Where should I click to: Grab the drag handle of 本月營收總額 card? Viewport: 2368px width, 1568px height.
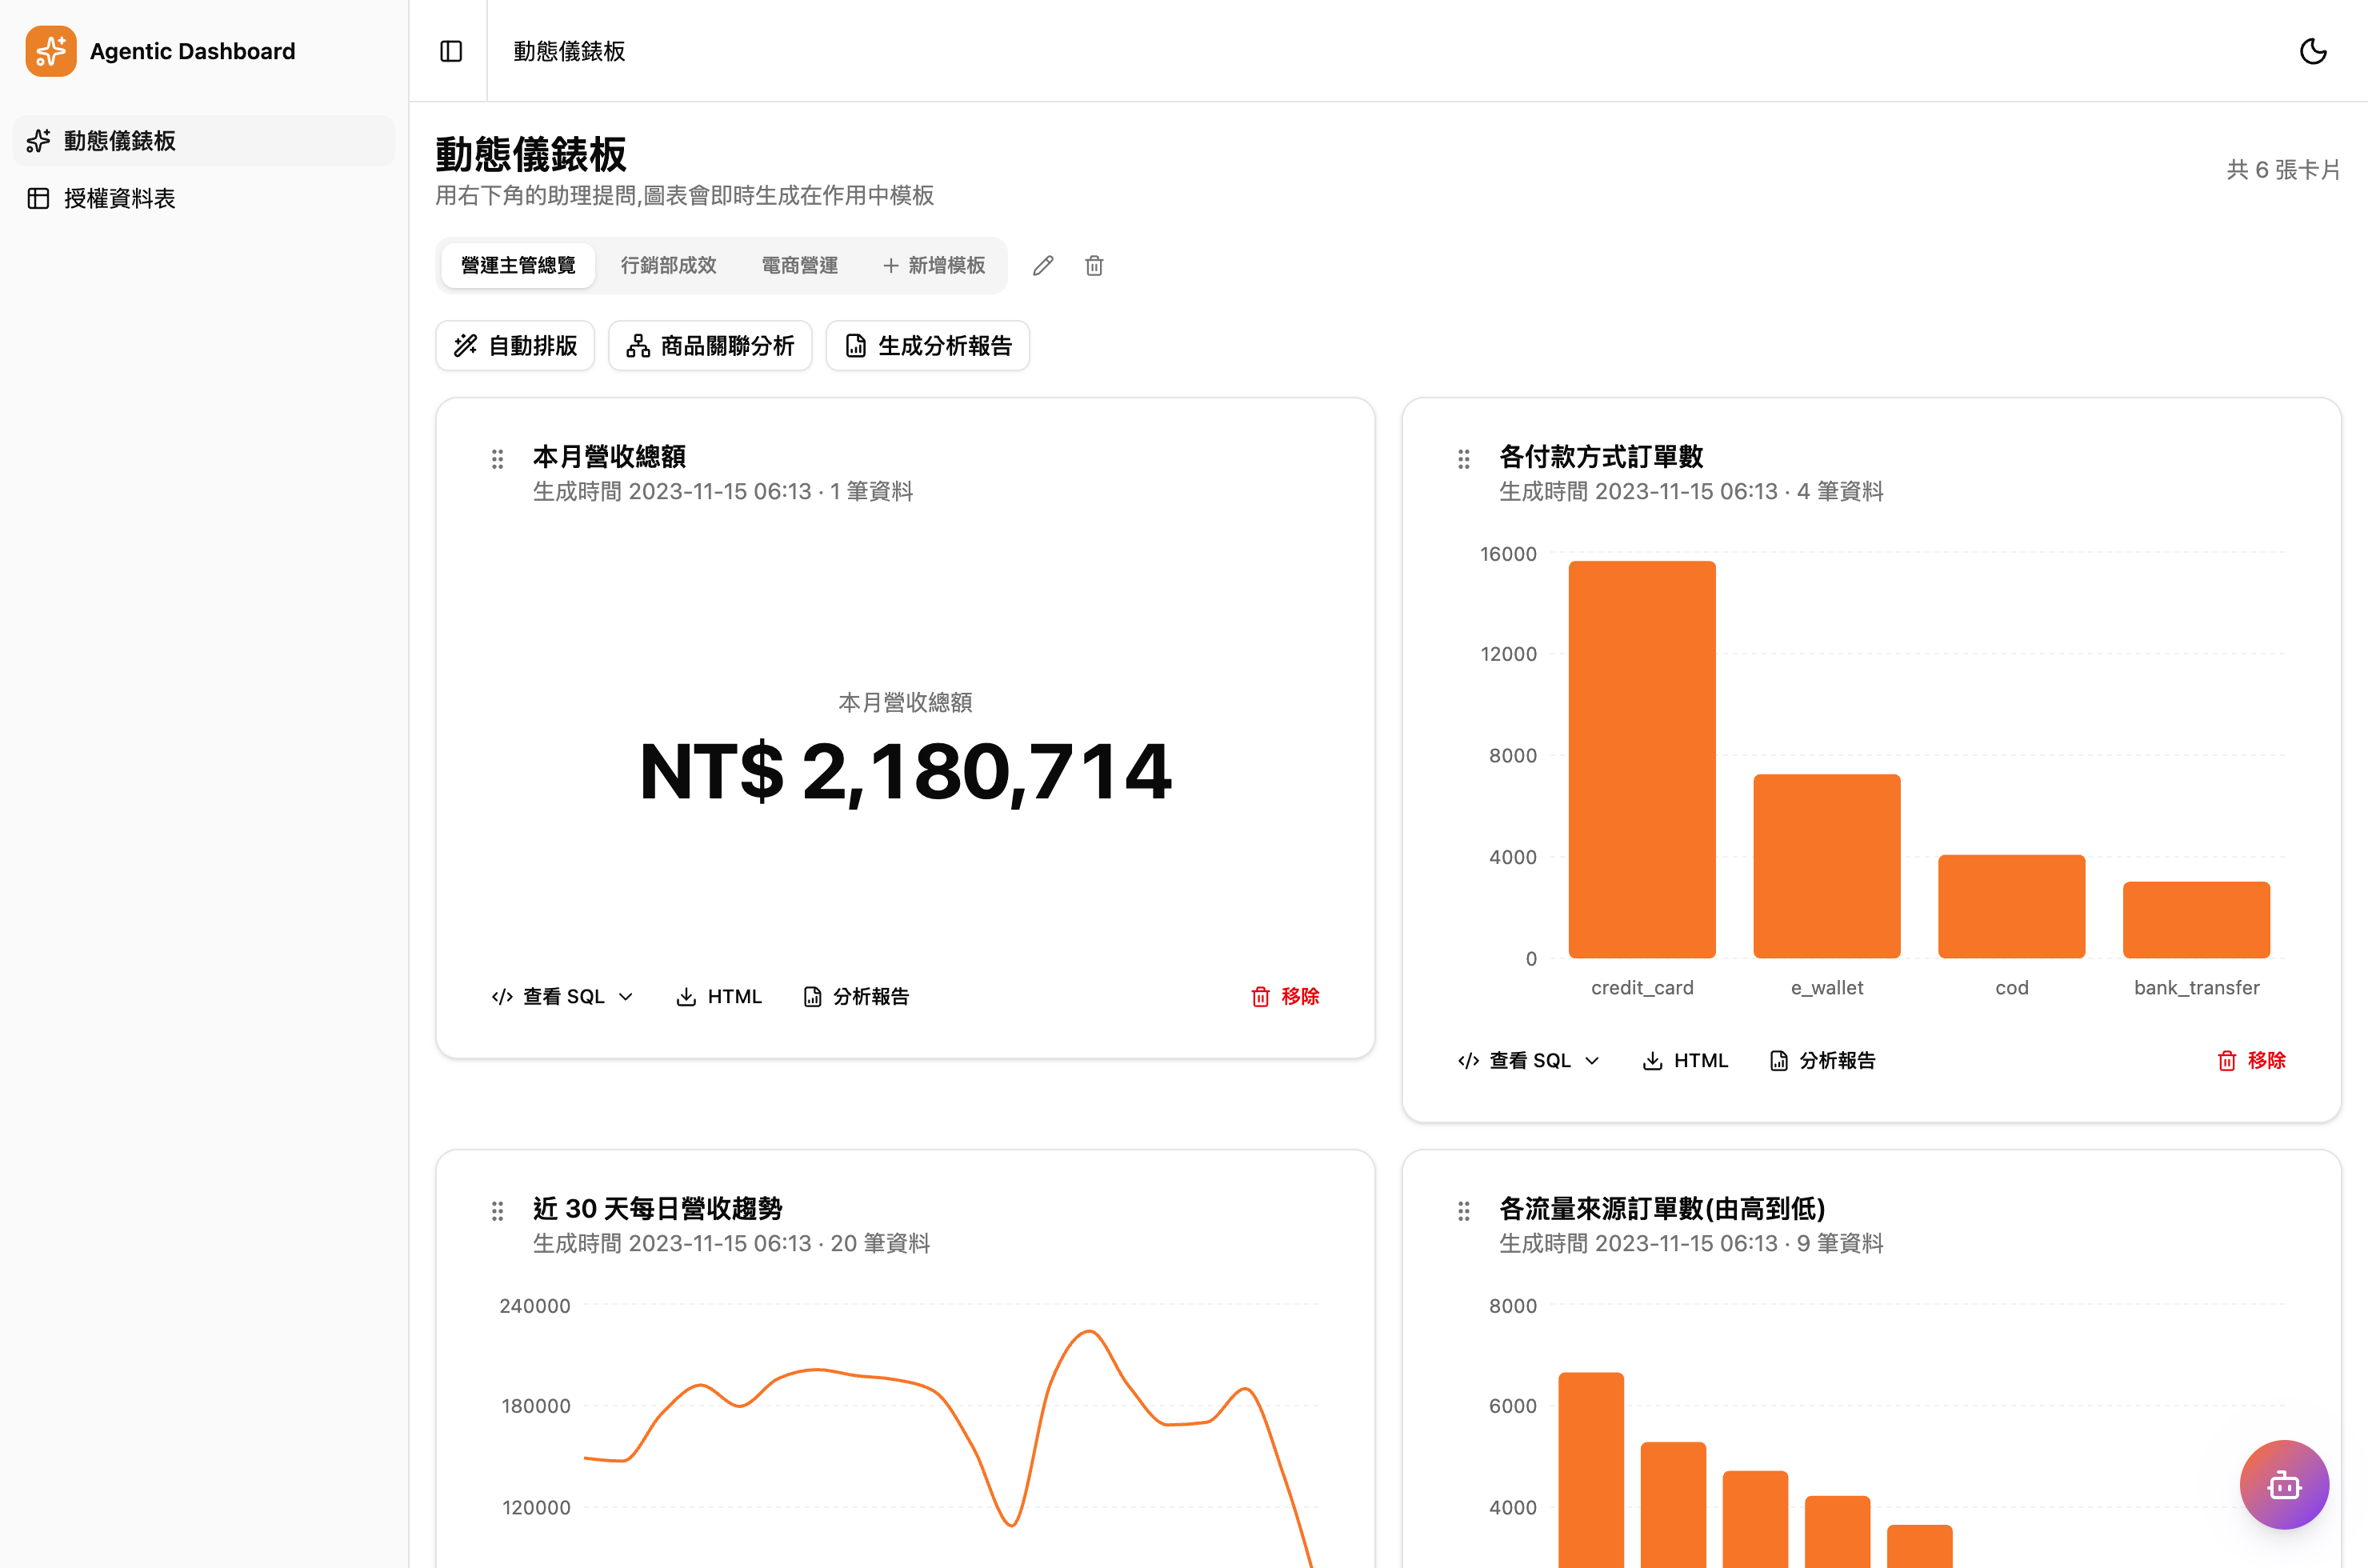click(497, 459)
